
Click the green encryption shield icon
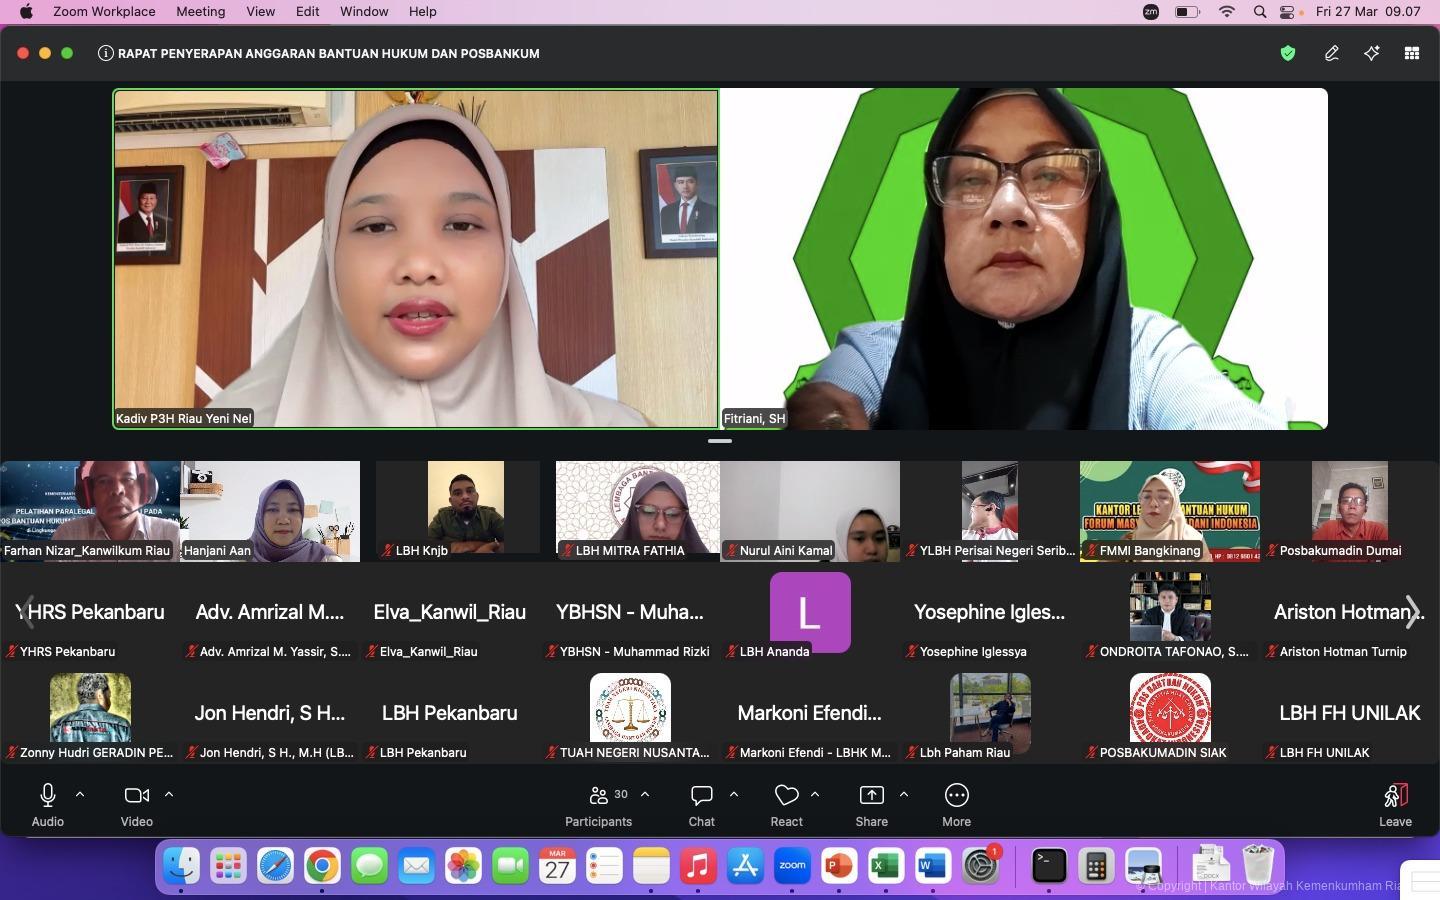[x=1288, y=54]
